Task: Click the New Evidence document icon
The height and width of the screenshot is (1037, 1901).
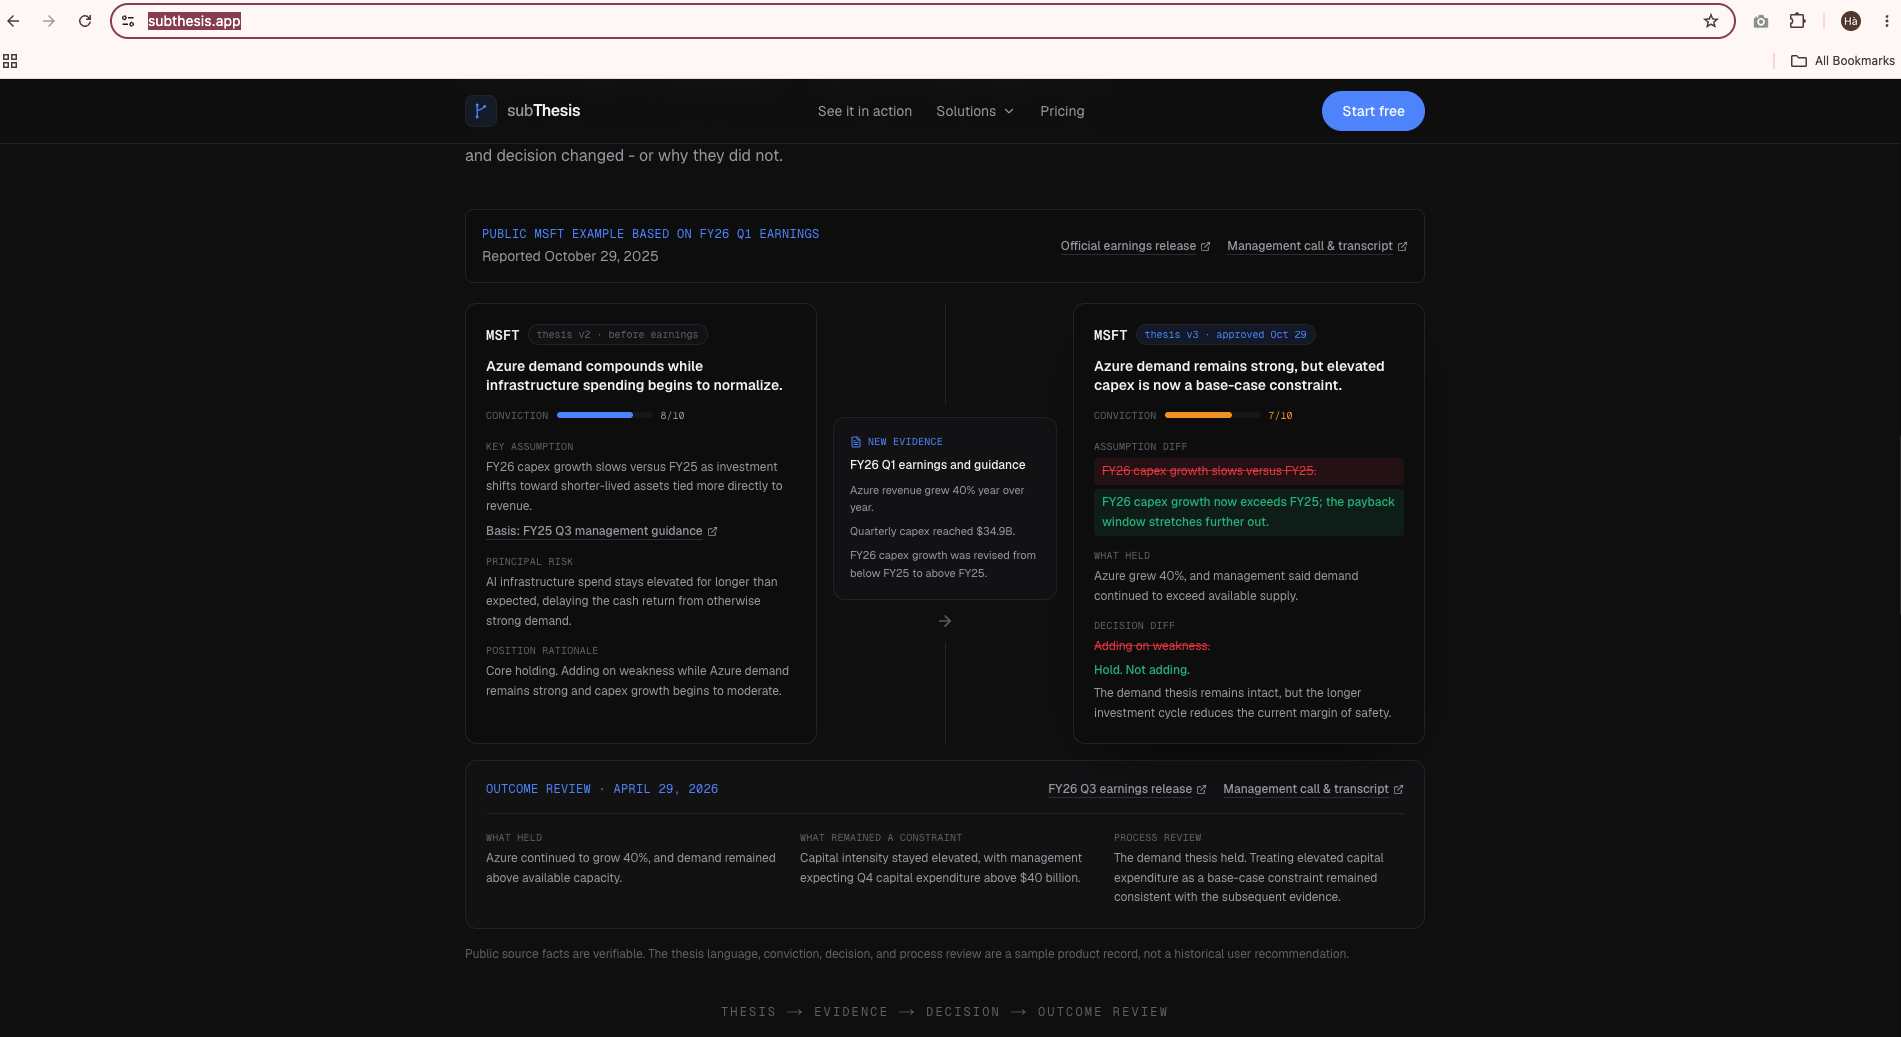Action: tap(856, 442)
